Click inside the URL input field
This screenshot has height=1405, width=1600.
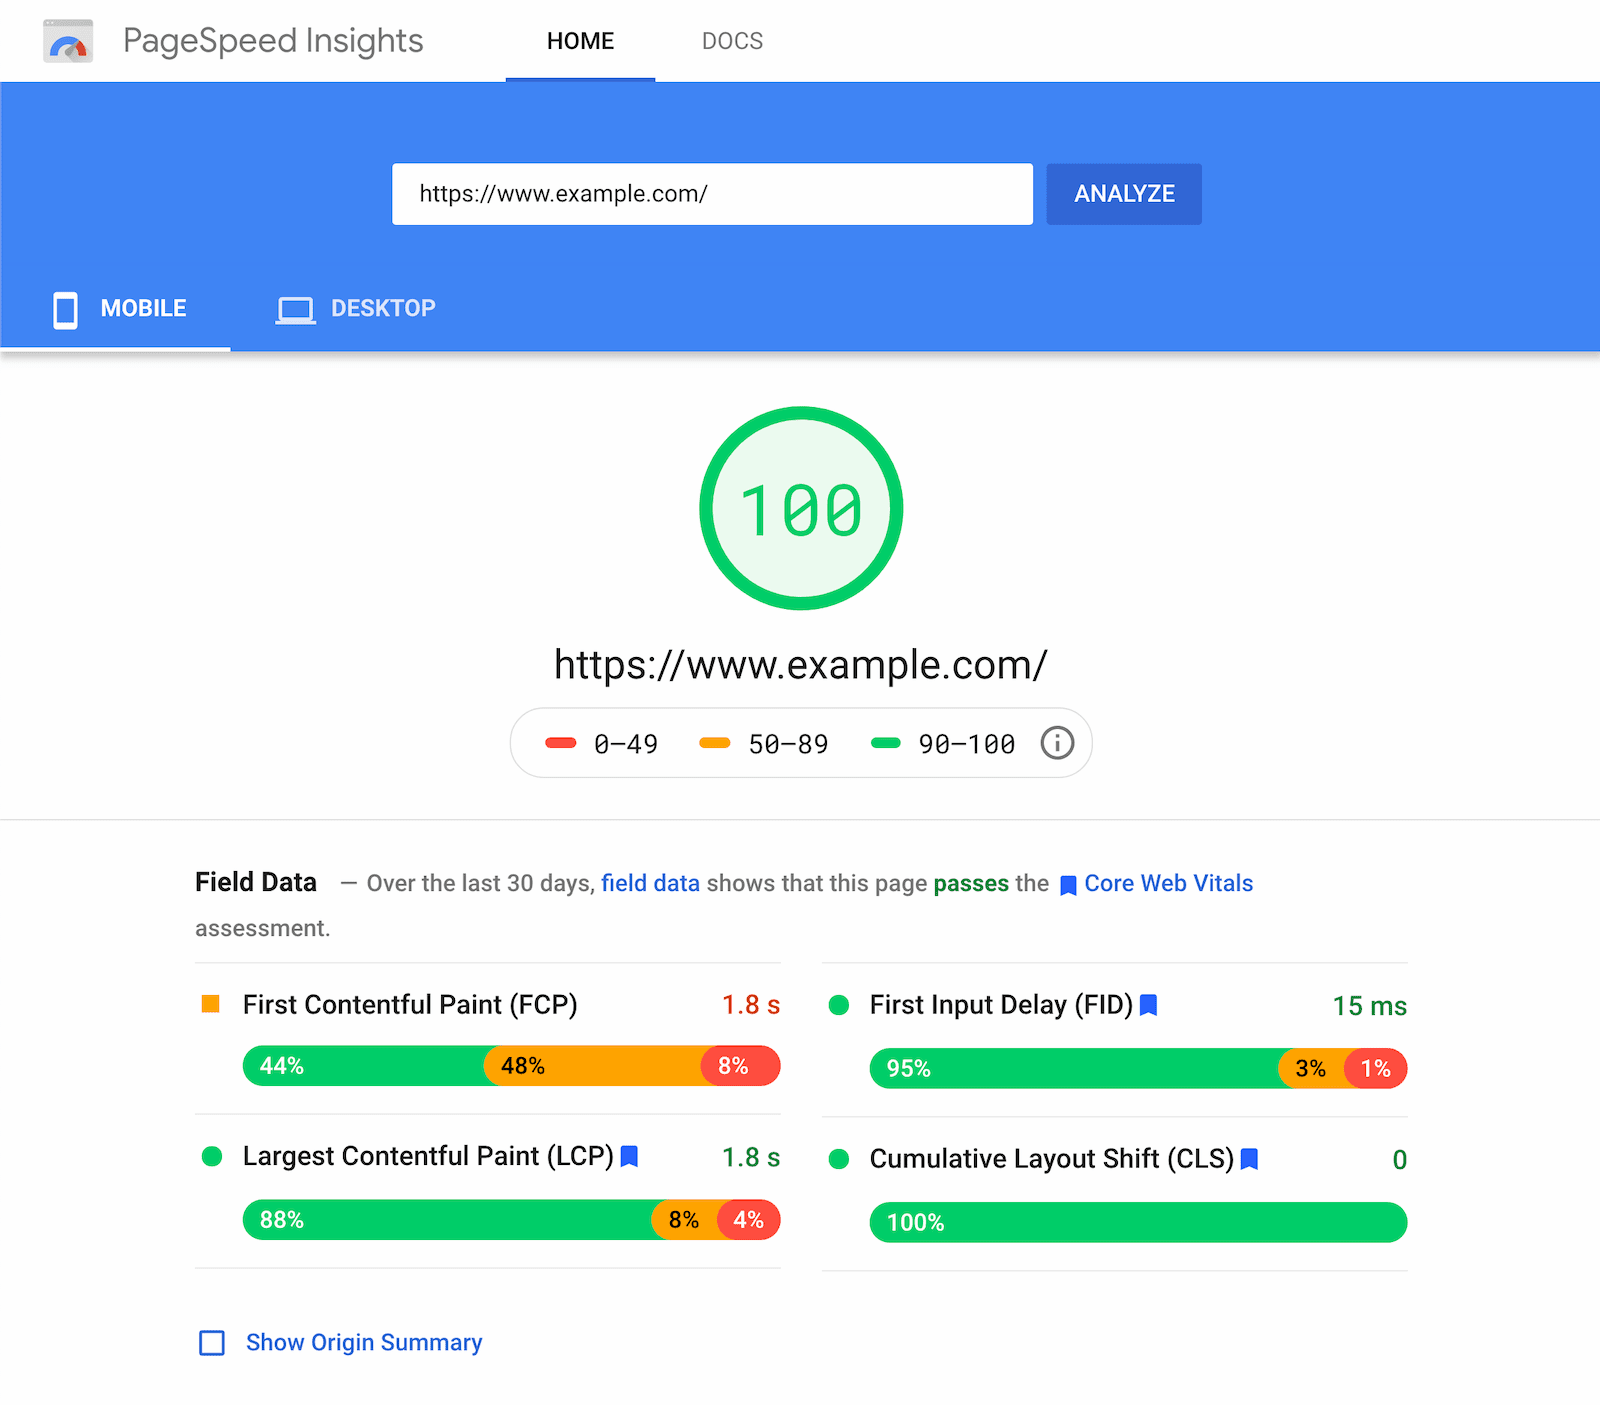(x=712, y=194)
